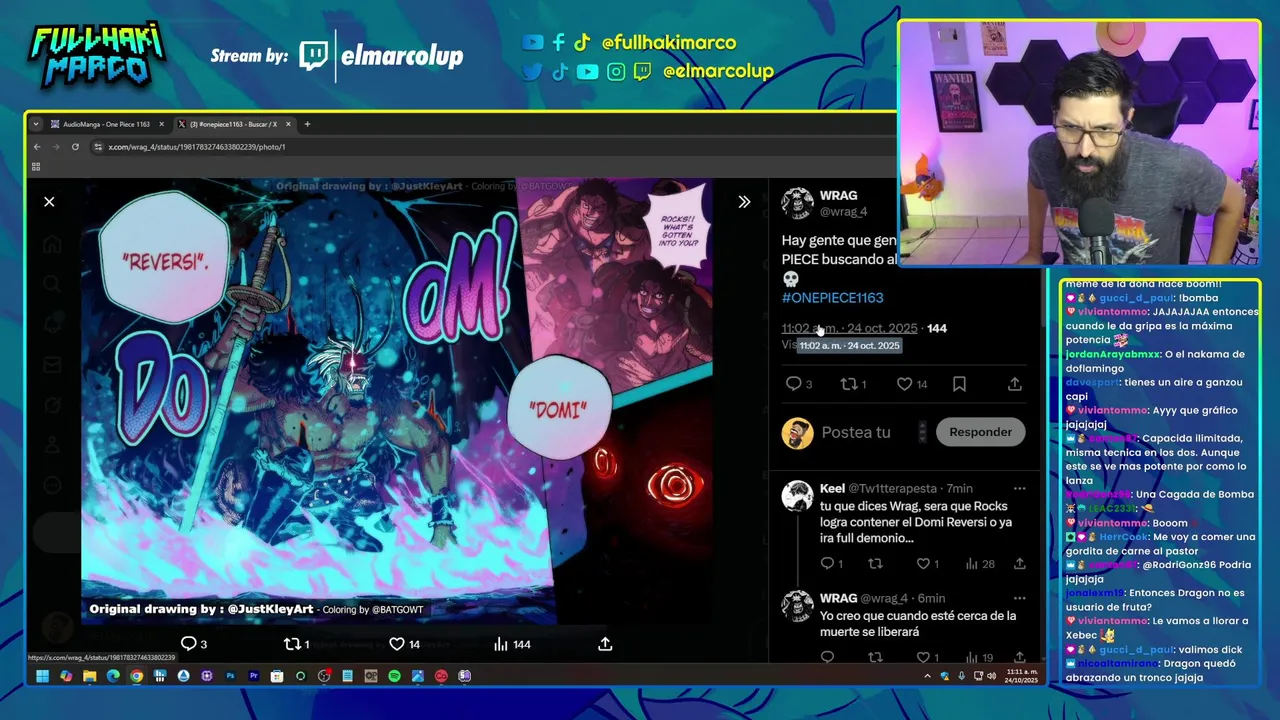Open the 11:02 a.m. 24 oct. 2025 timestamp
Image resolution: width=1280 pixels, height=720 pixels.
(x=849, y=328)
